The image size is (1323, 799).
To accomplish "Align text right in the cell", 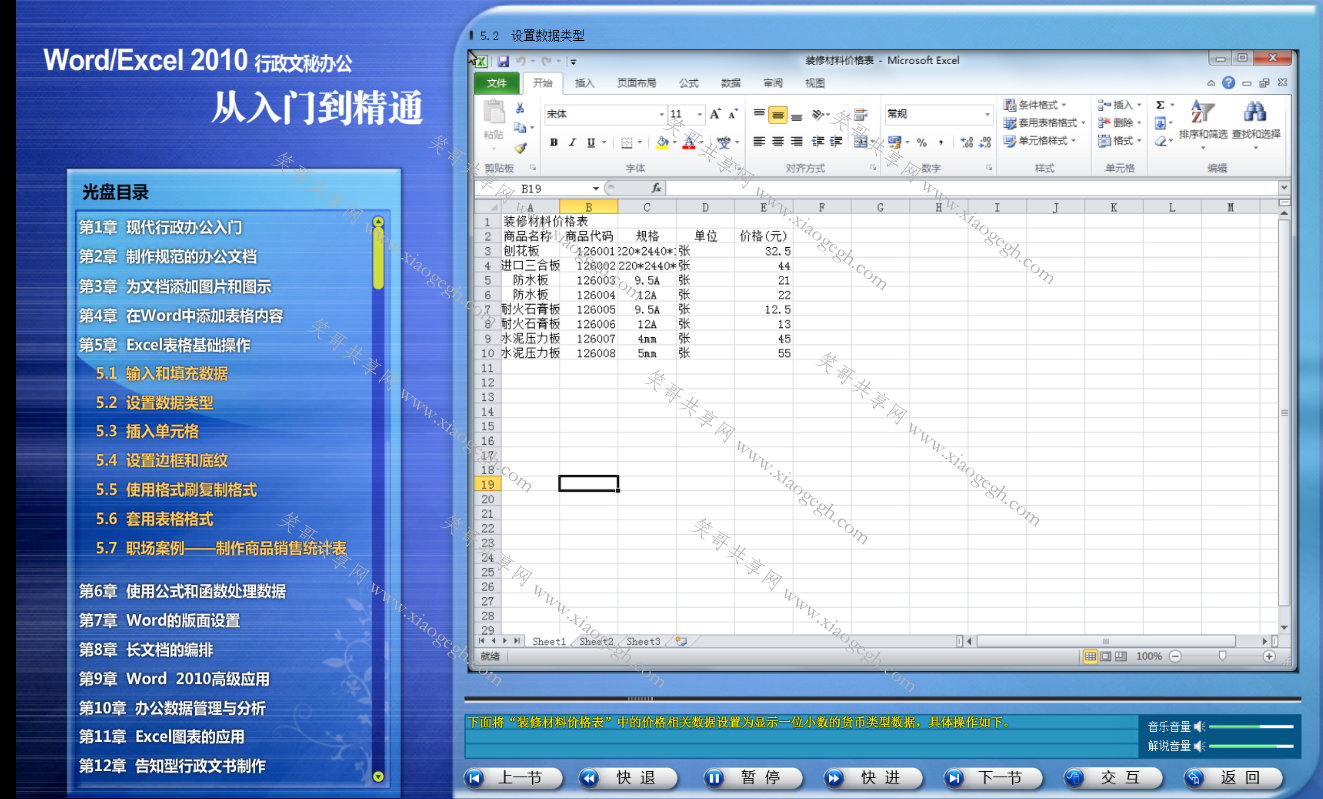I will (796, 142).
